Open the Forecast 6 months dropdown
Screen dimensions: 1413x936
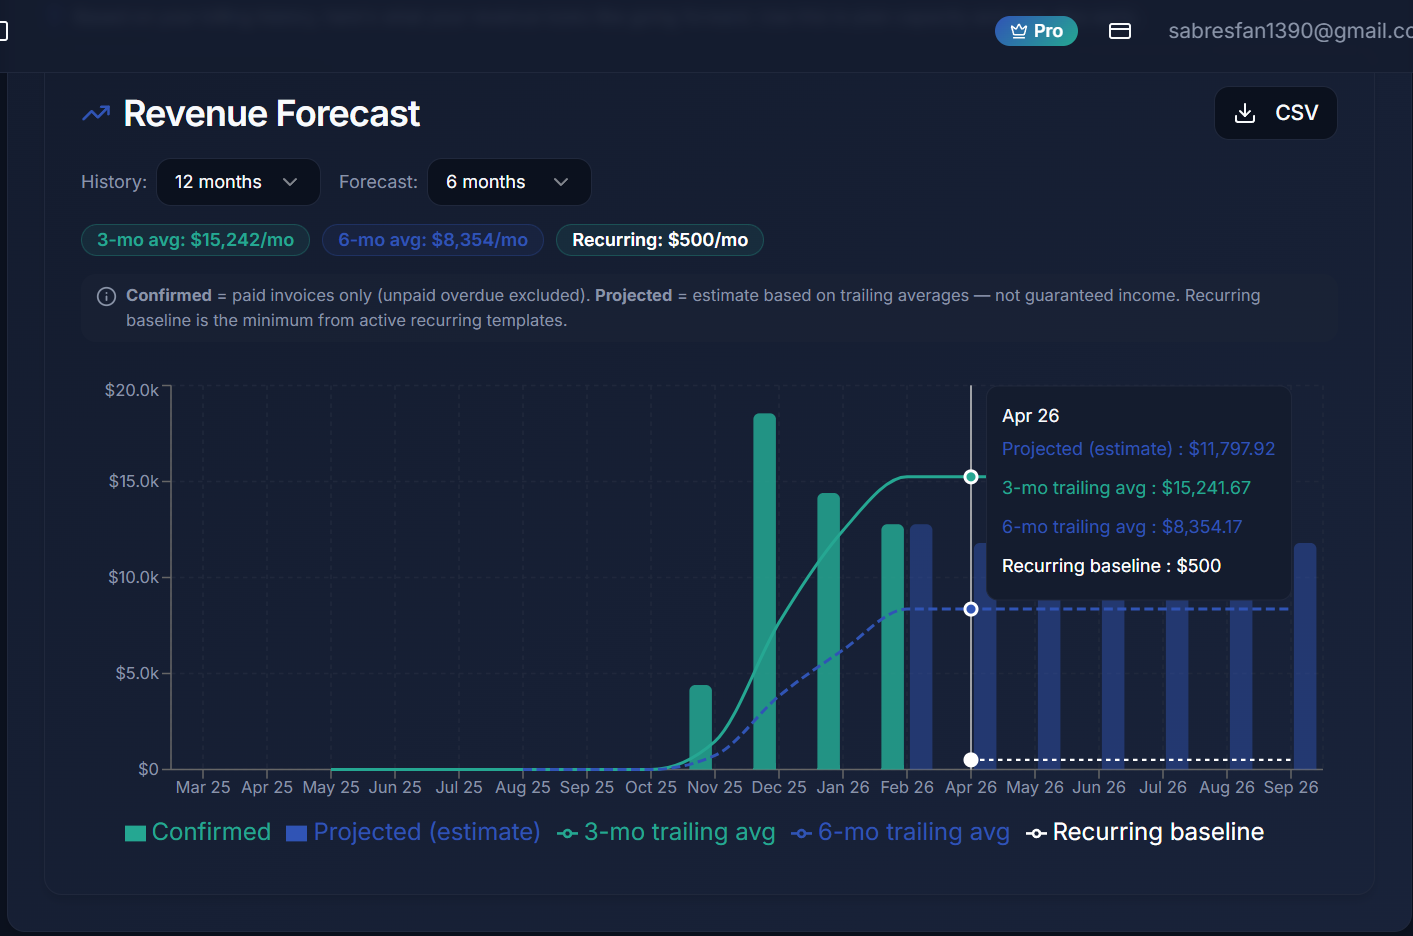(508, 182)
